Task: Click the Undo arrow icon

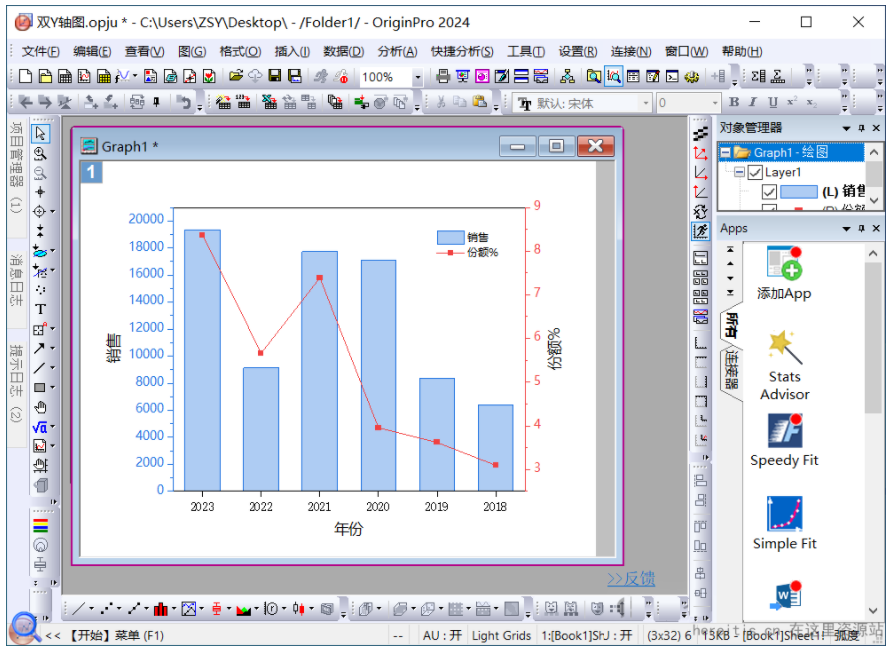Action: pos(184,102)
